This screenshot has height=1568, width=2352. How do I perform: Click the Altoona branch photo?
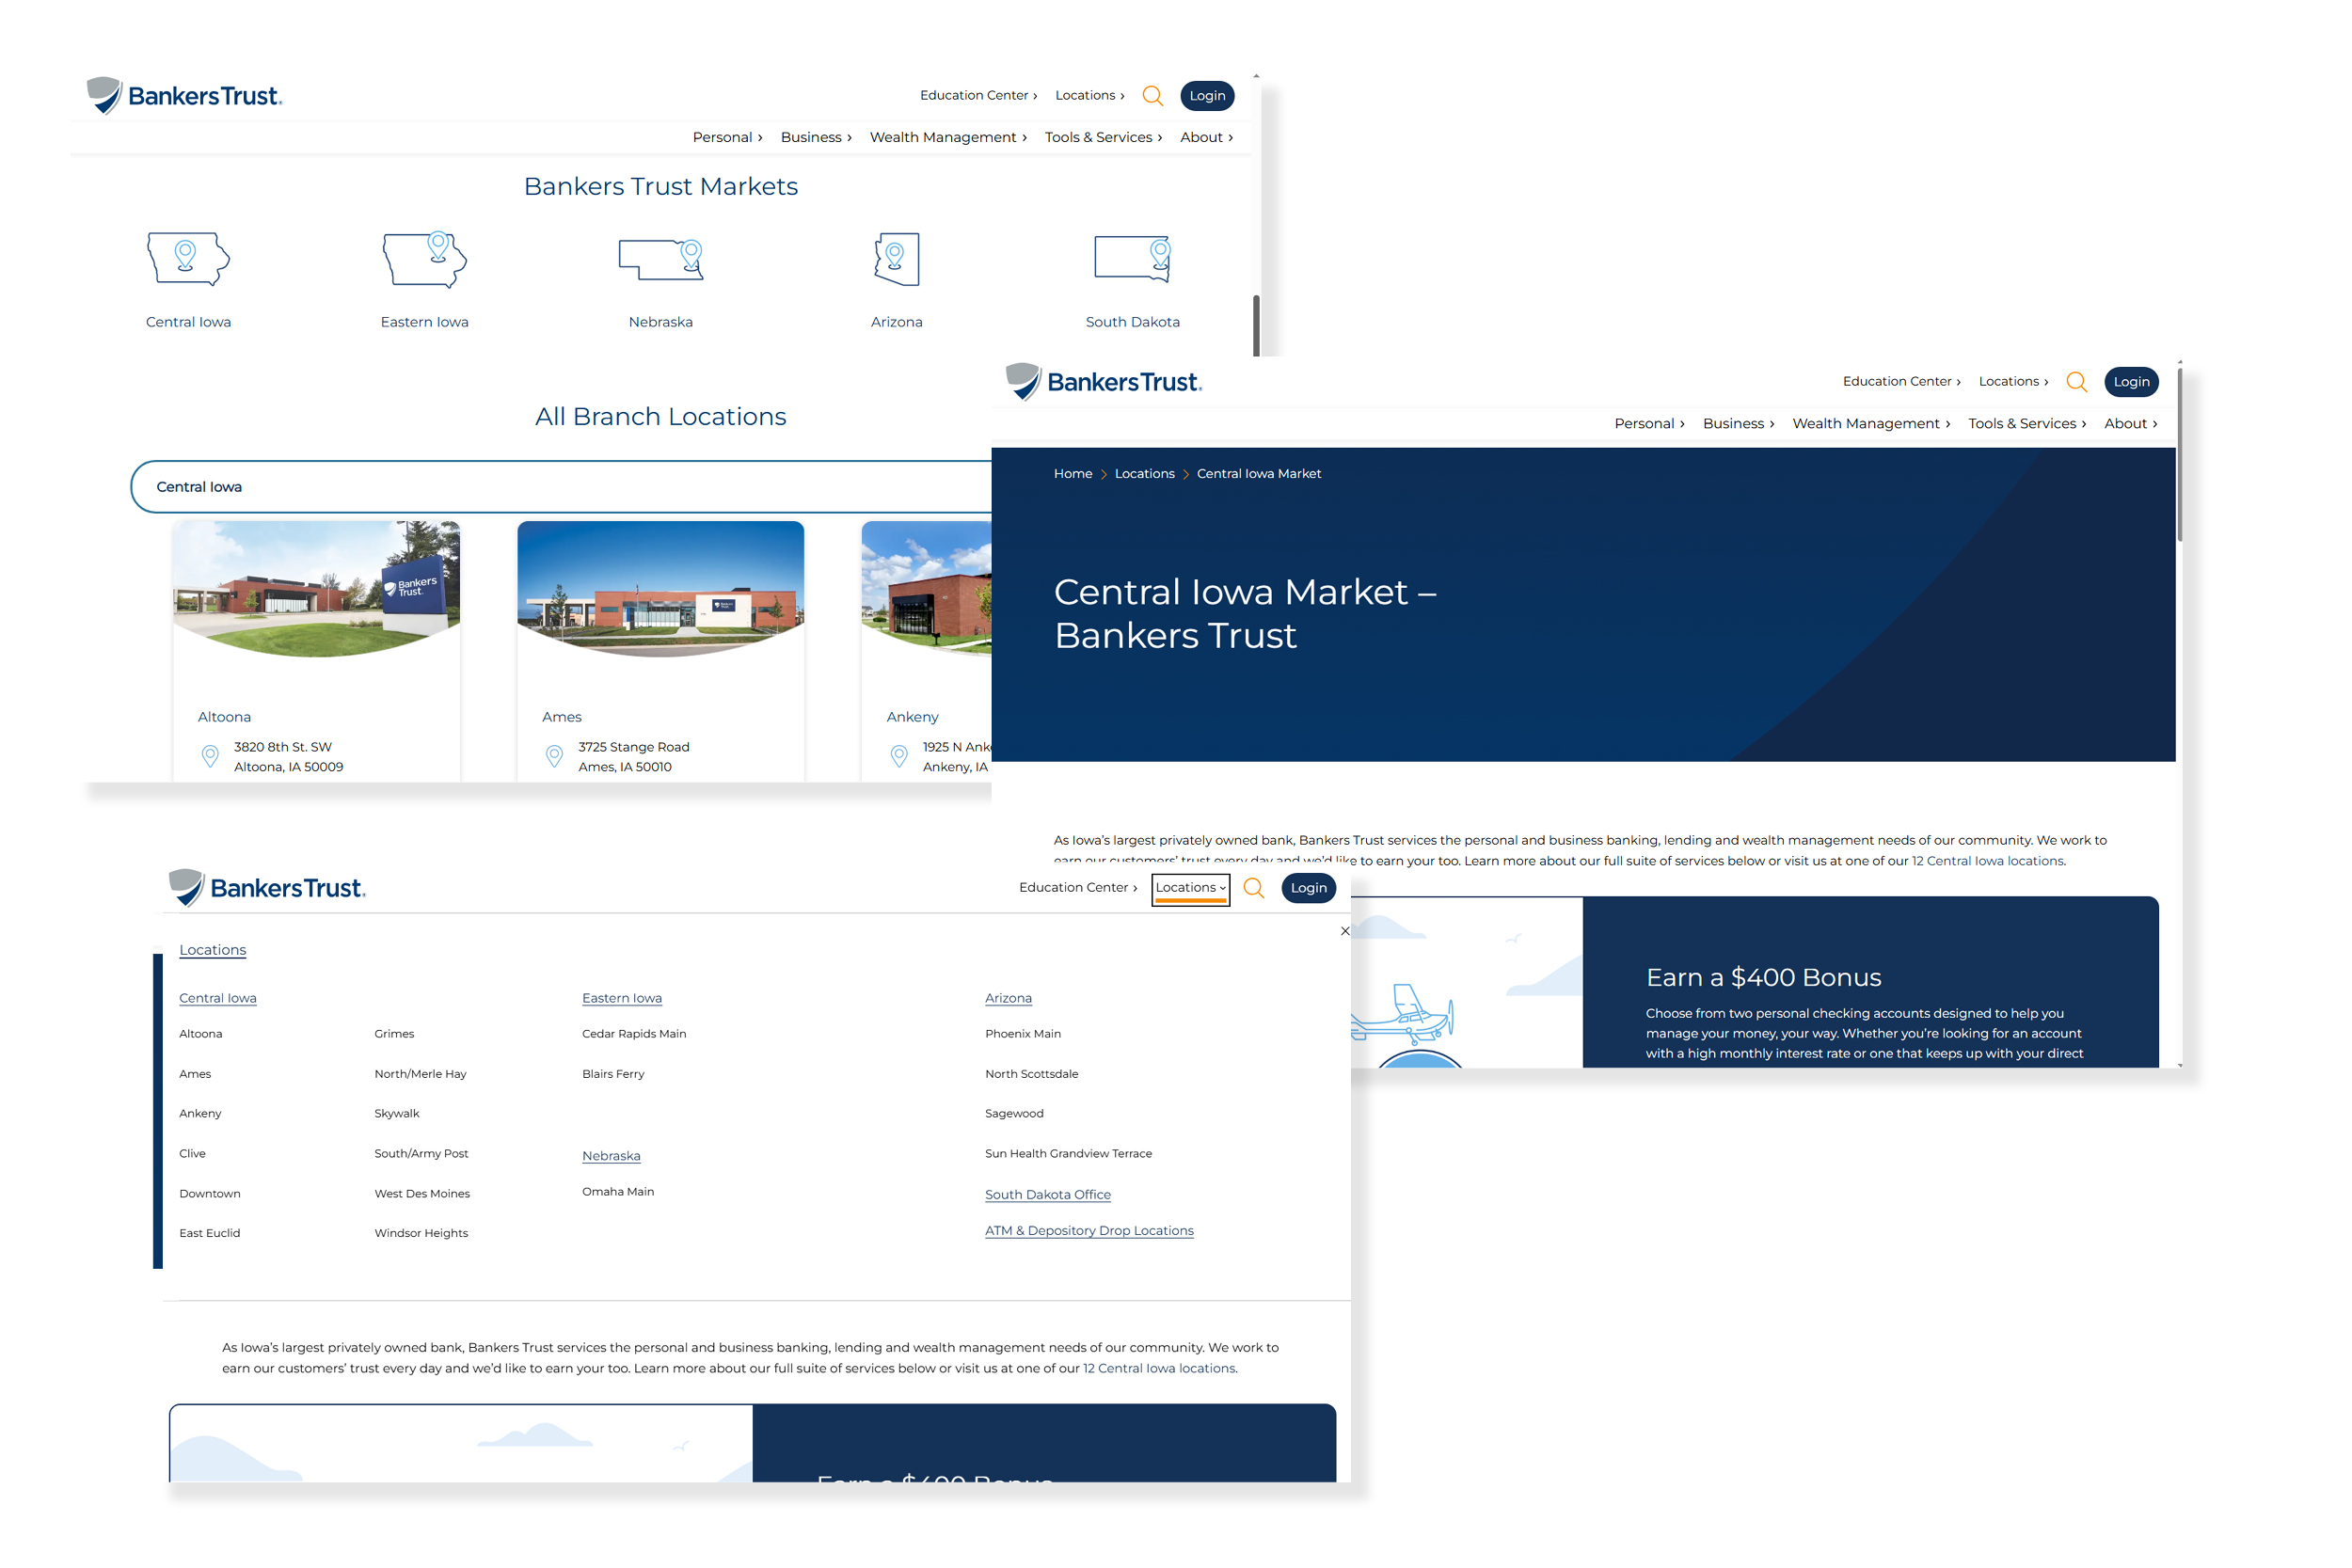pos(316,588)
